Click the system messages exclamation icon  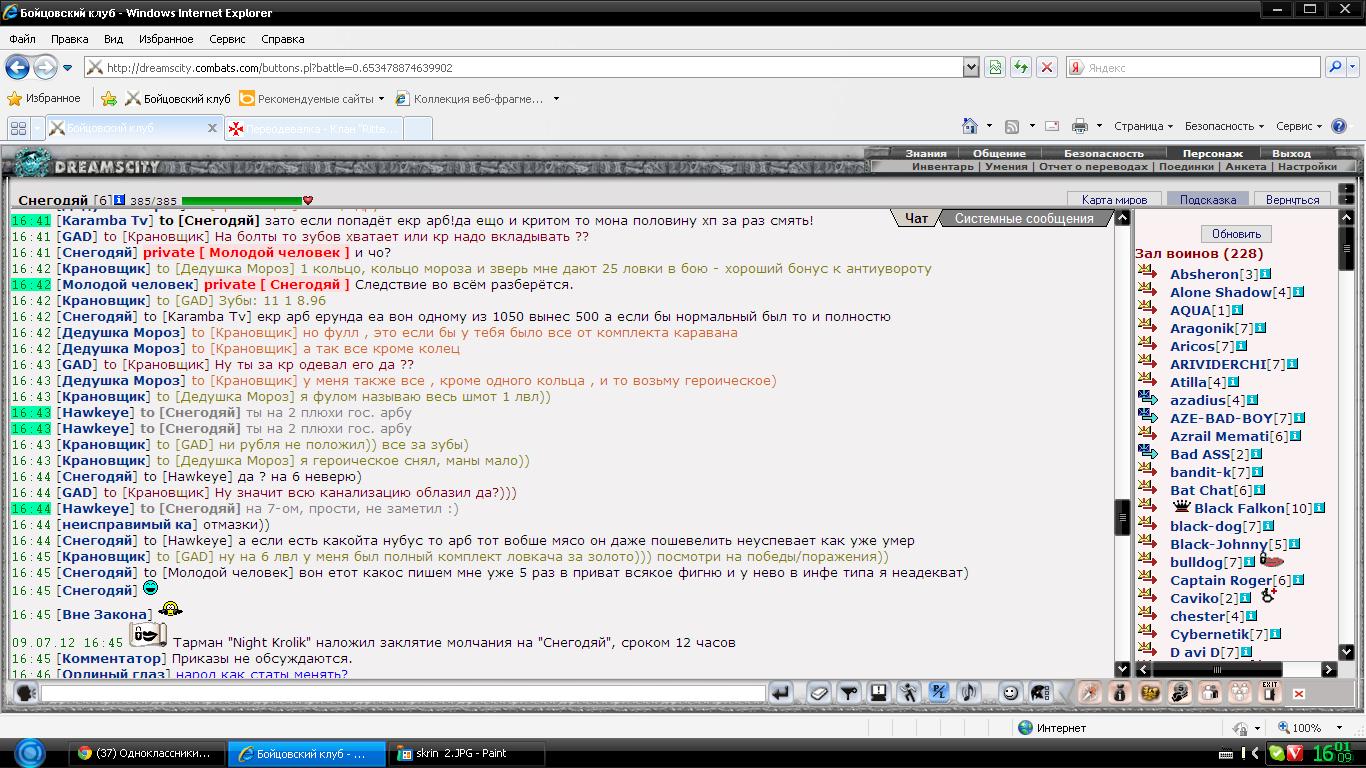click(x=879, y=692)
